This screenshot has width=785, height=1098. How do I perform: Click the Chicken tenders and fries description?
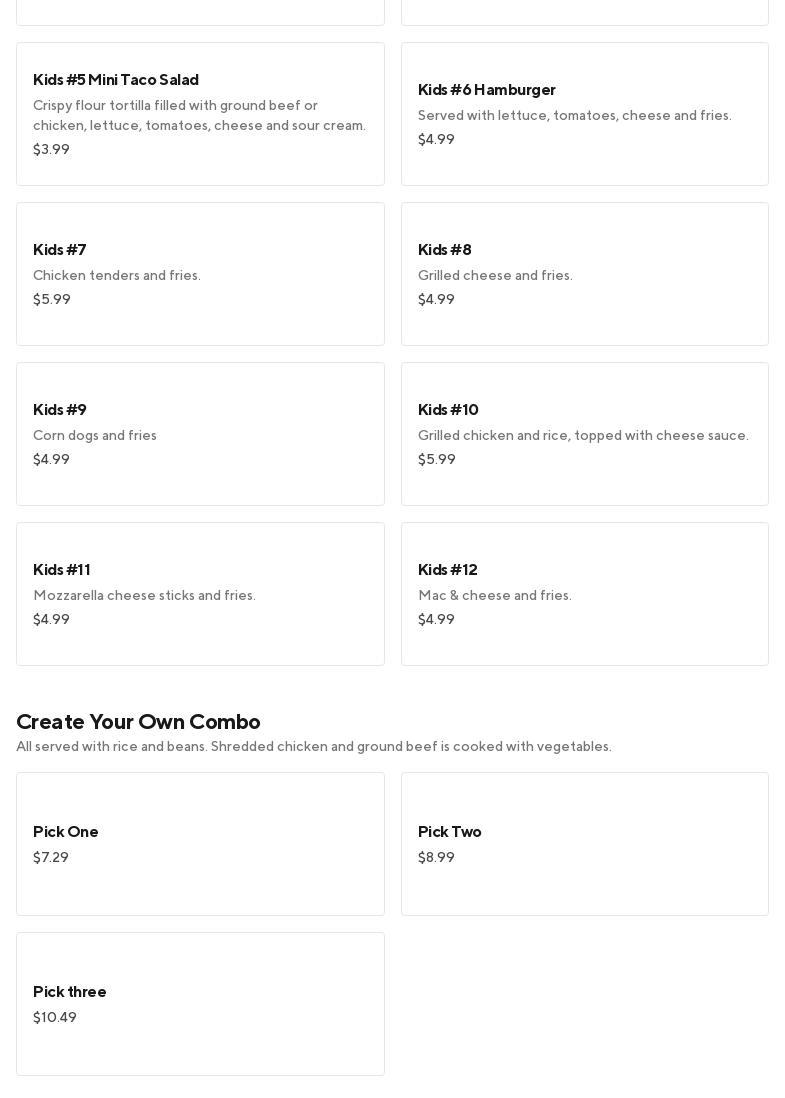[117, 276]
